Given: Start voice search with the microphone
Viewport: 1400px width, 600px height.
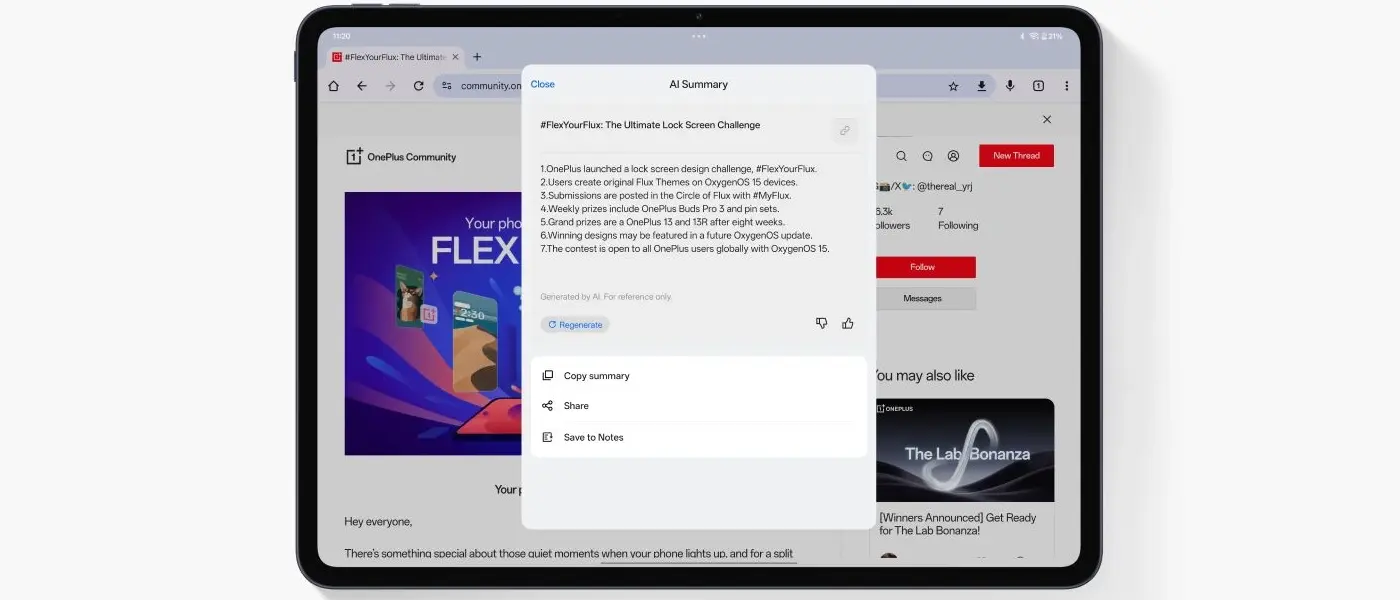Looking at the screenshot, I should coord(1010,86).
